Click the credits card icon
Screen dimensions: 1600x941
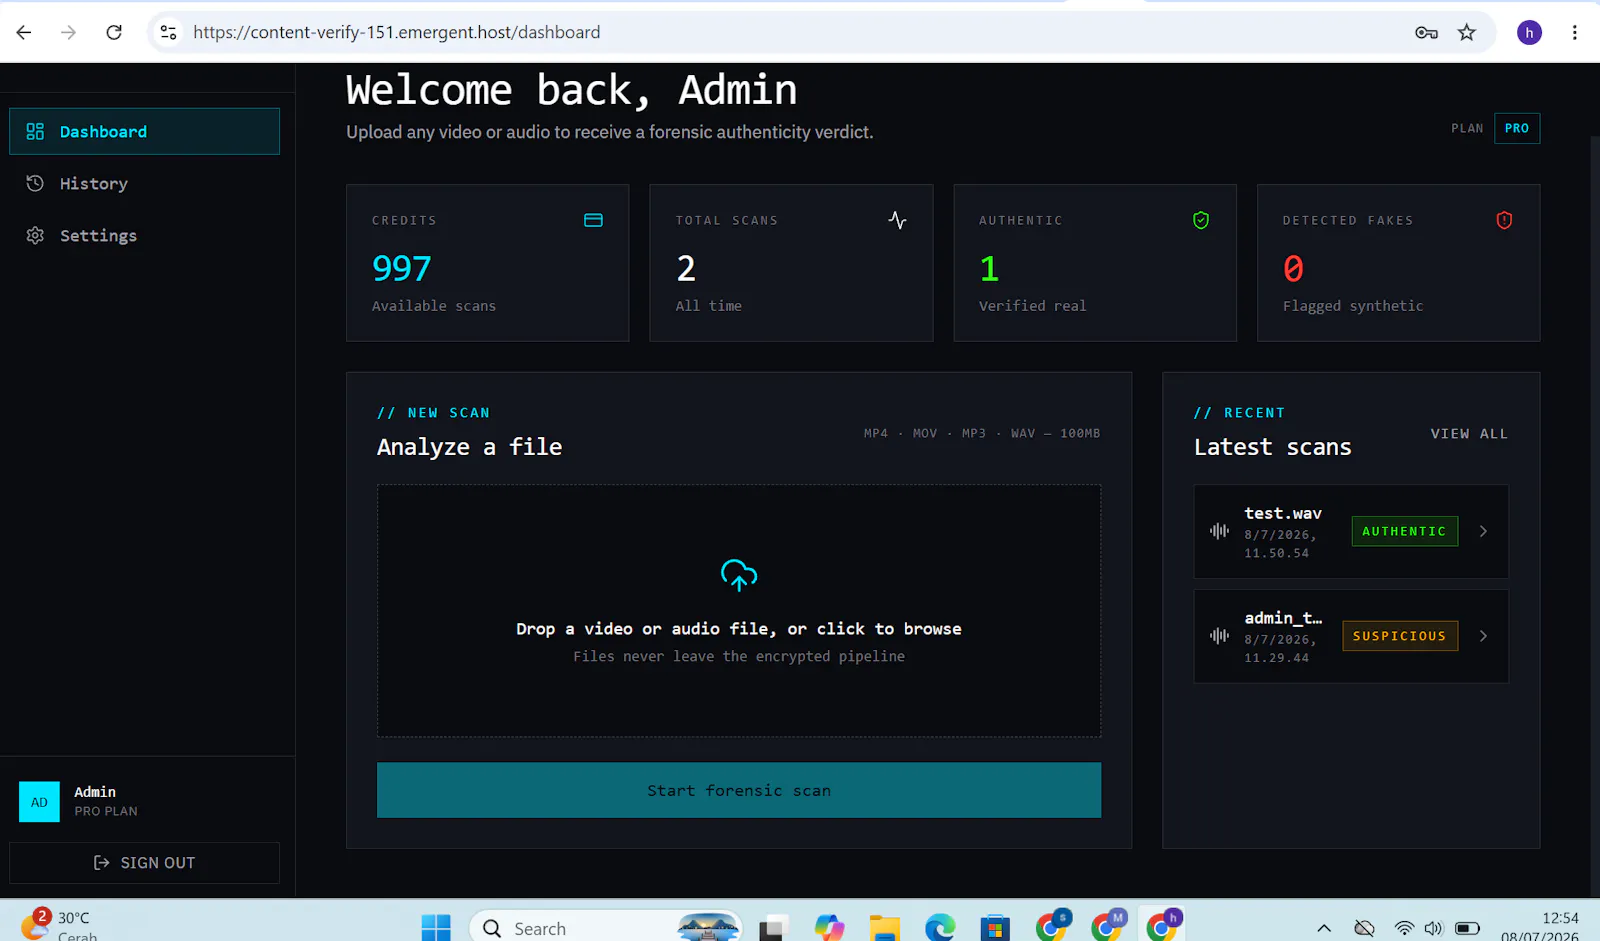click(593, 220)
